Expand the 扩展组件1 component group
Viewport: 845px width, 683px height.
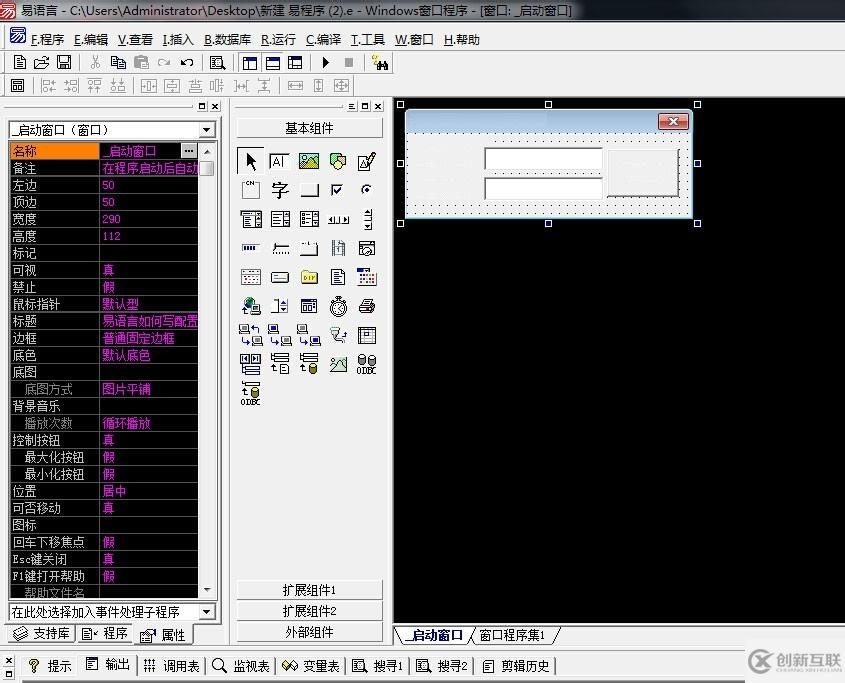coord(309,590)
